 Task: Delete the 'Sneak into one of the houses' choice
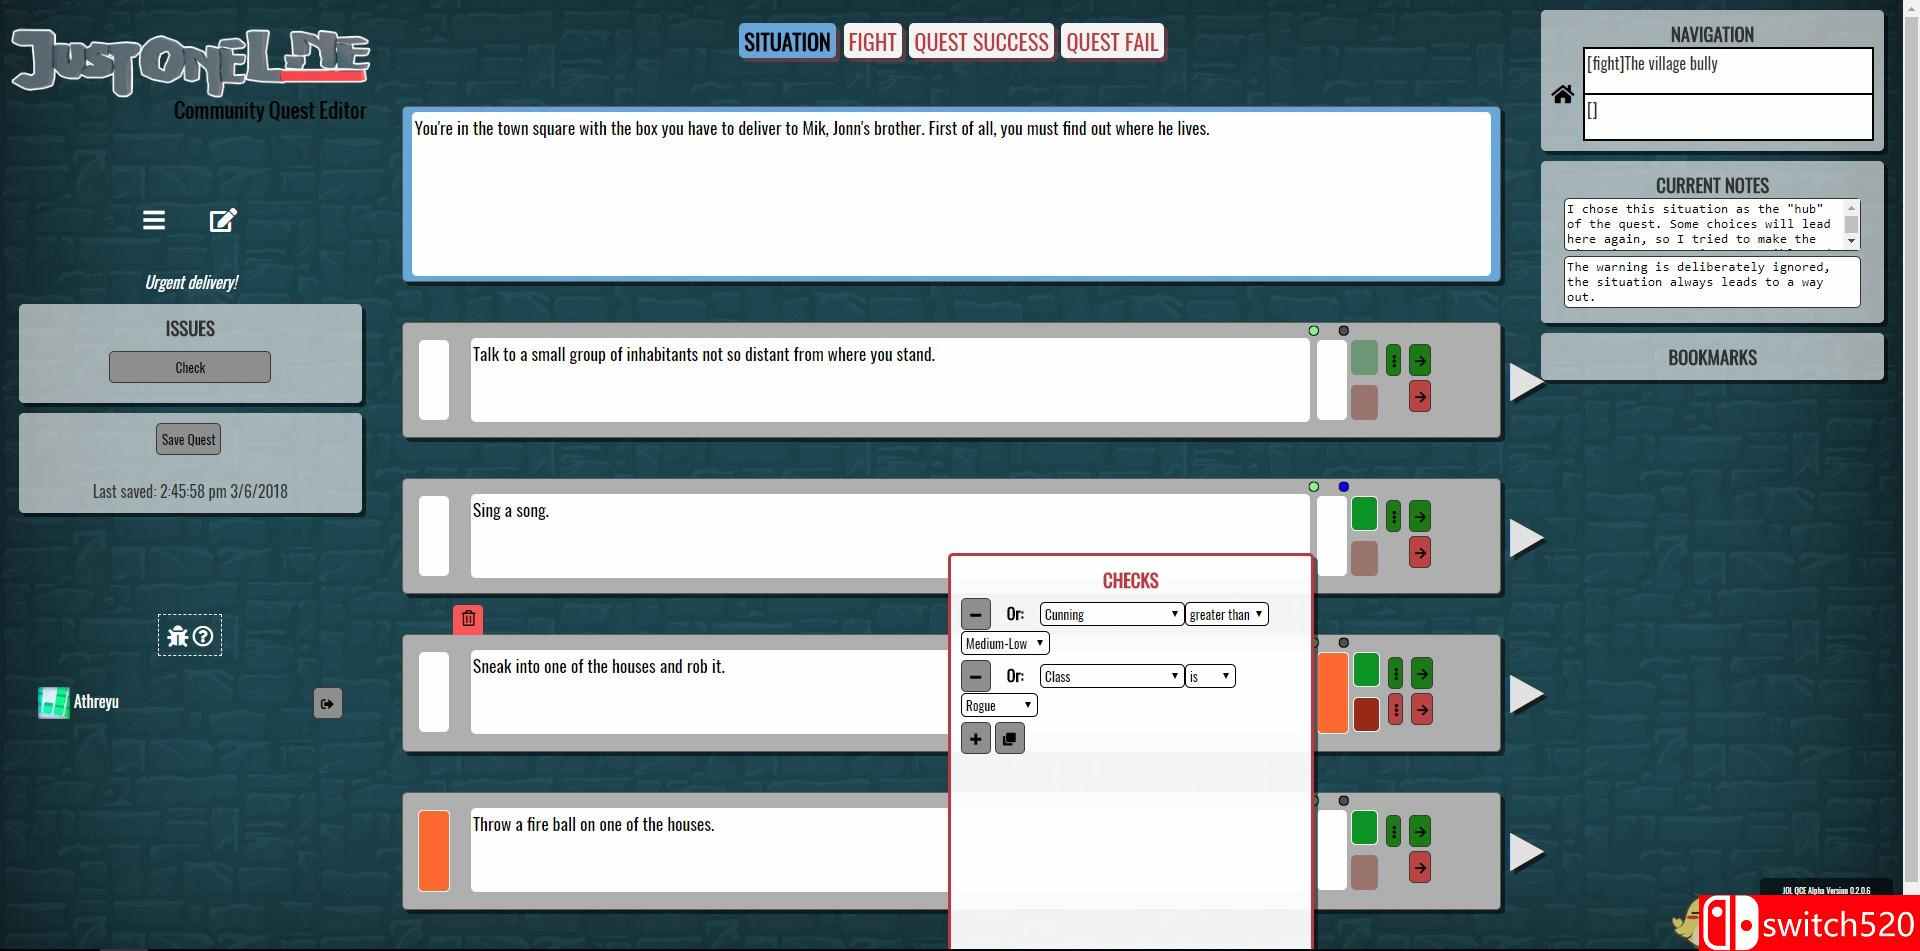pos(468,619)
